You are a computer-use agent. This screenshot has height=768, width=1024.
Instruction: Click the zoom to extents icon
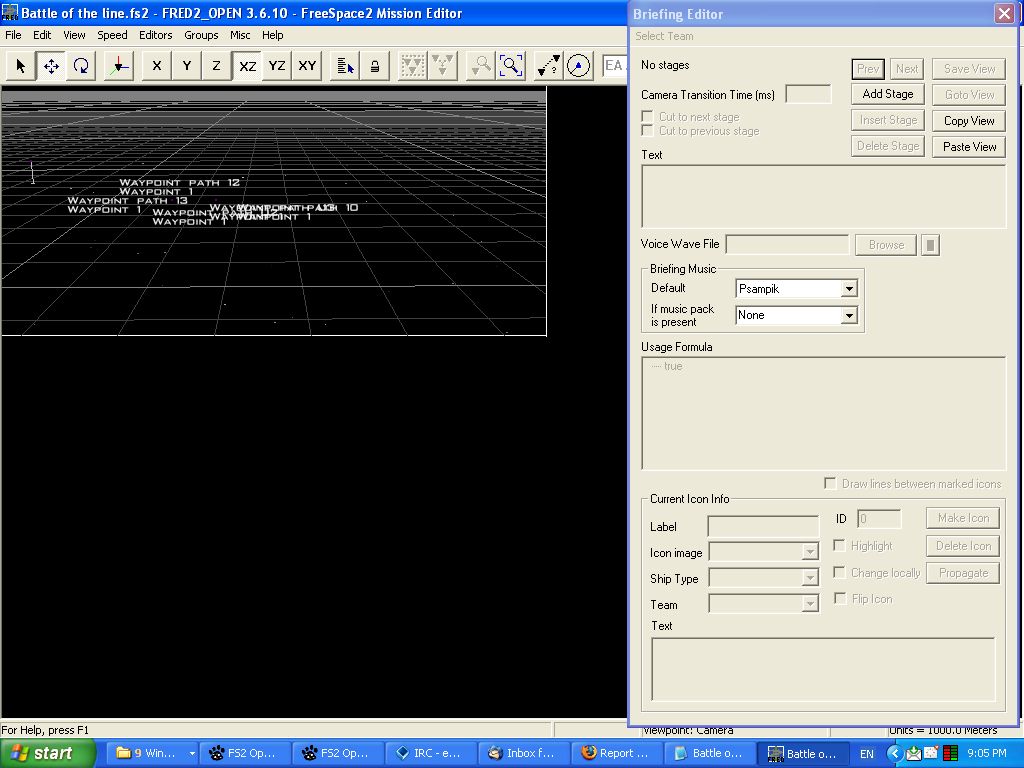tap(511, 66)
